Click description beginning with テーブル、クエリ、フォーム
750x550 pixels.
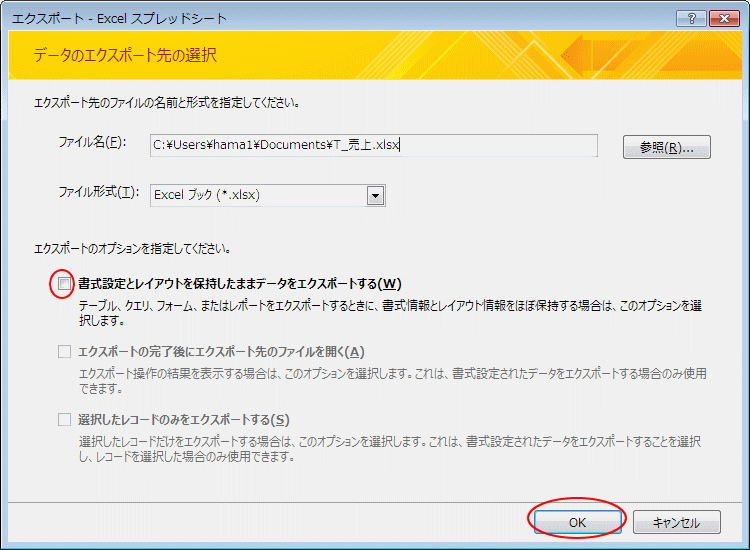(x=390, y=313)
